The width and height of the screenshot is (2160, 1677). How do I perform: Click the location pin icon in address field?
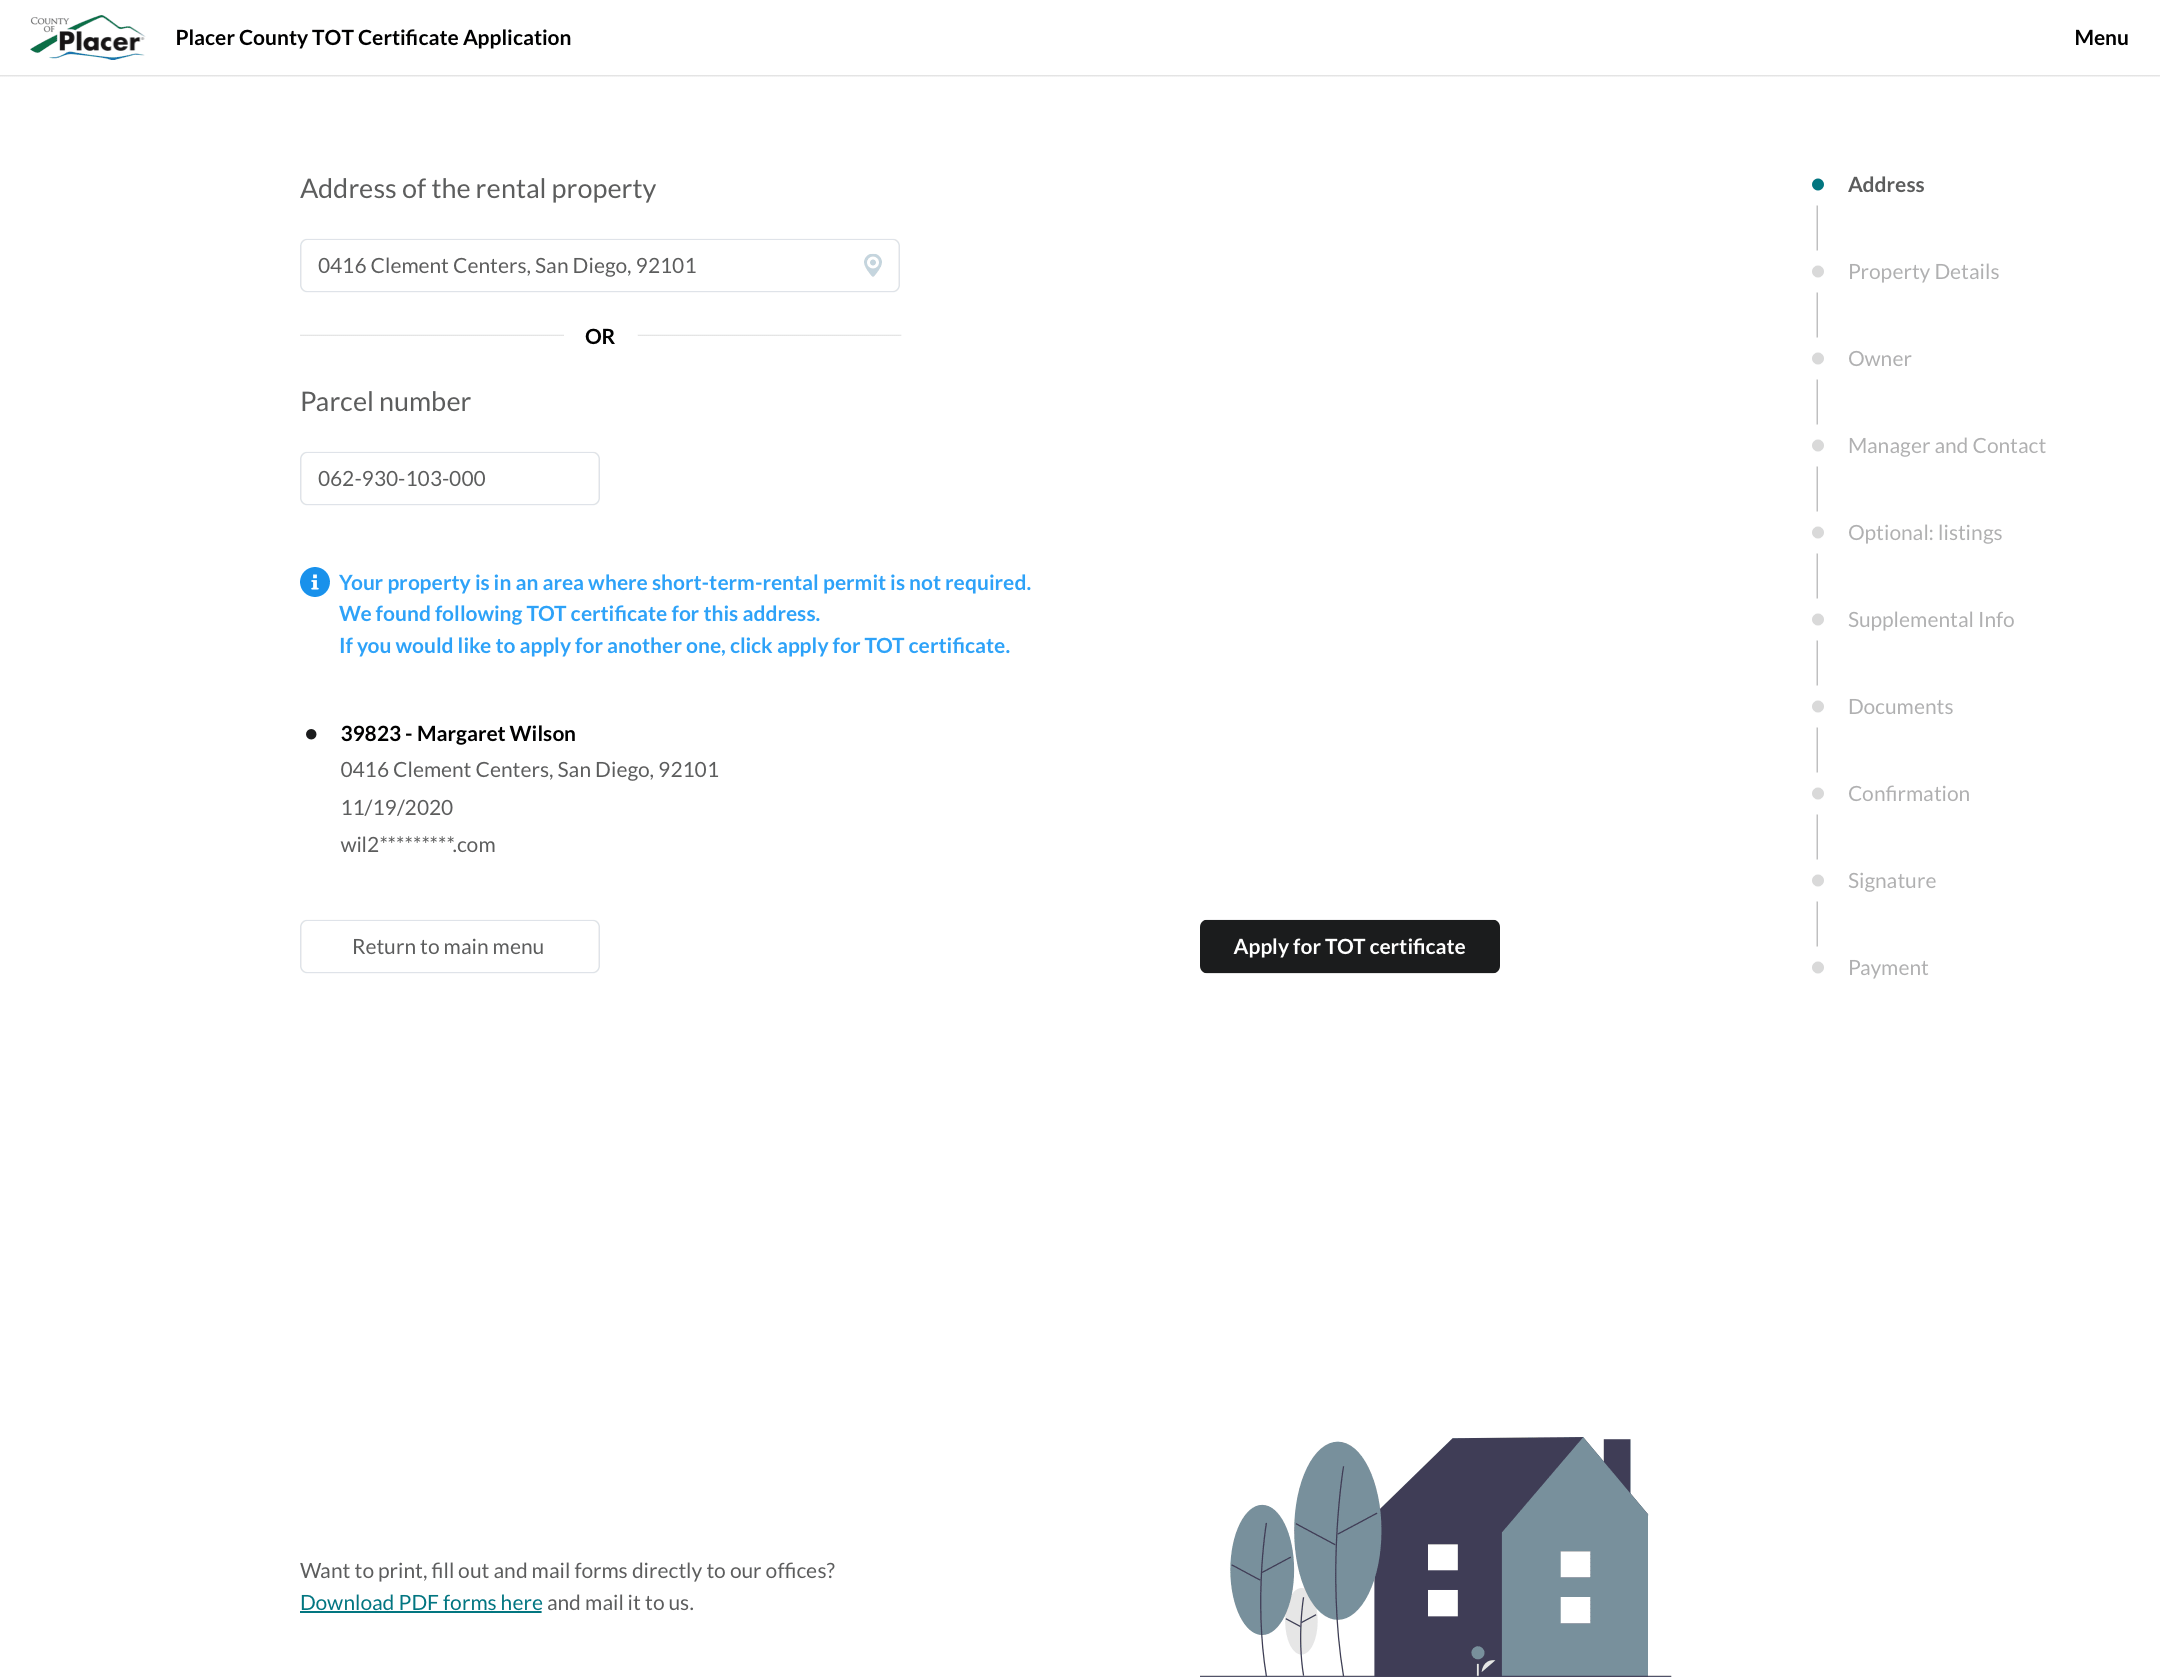tap(871, 265)
